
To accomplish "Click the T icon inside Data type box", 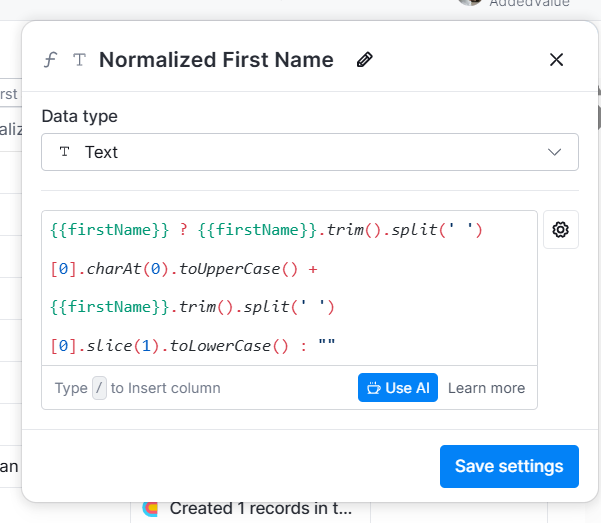I will click(65, 152).
